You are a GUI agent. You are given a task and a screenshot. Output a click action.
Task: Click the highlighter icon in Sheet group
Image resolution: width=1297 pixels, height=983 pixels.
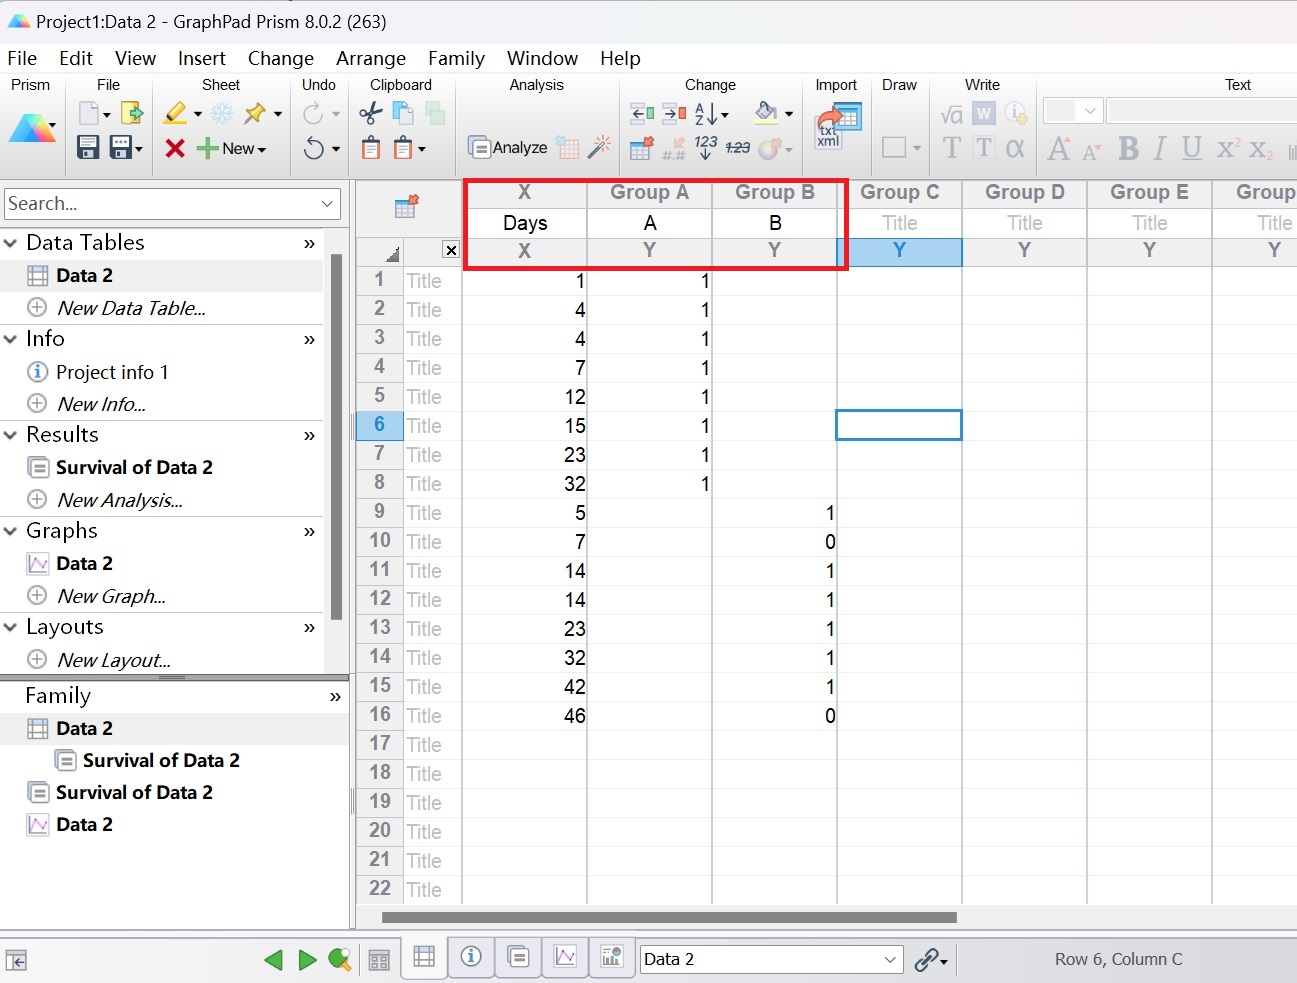click(175, 113)
